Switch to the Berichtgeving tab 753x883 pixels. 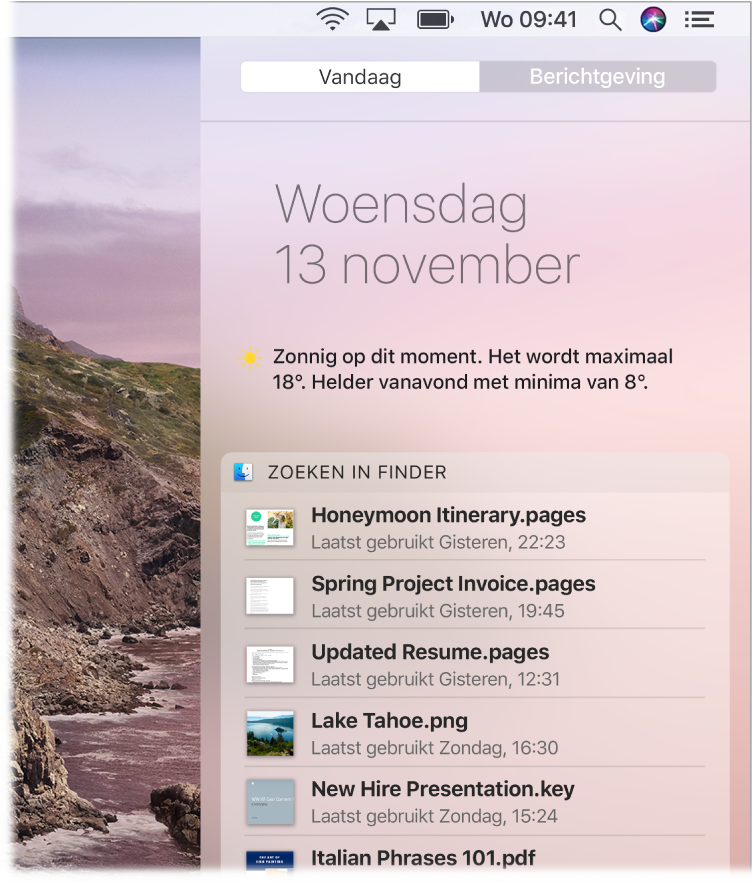(x=598, y=77)
